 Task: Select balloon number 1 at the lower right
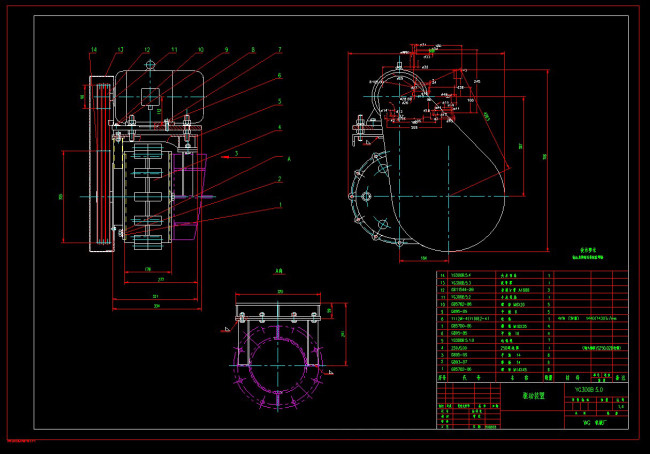point(281,205)
